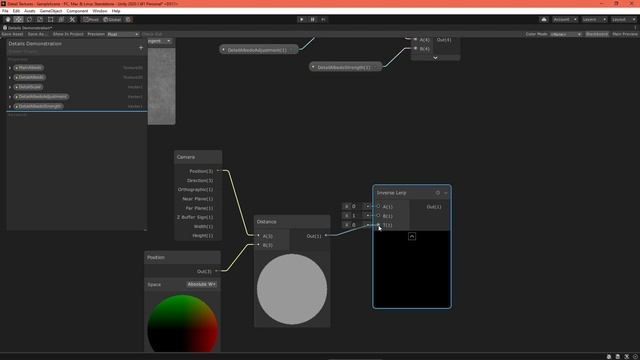The image size is (640, 360).
Task: Toggle the Main Preview panel visibility
Action: pyautogui.click(x=624, y=34)
